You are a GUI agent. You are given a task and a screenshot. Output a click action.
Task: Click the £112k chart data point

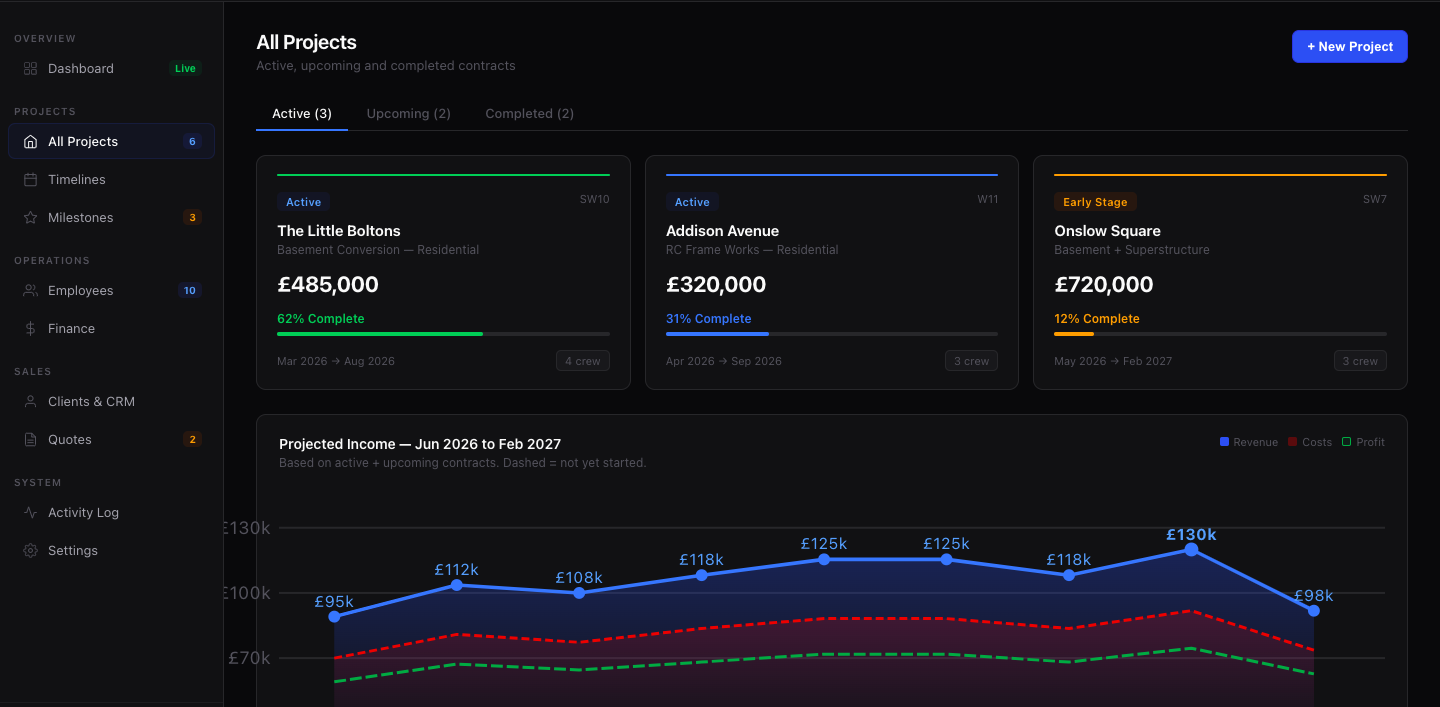[x=457, y=585]
